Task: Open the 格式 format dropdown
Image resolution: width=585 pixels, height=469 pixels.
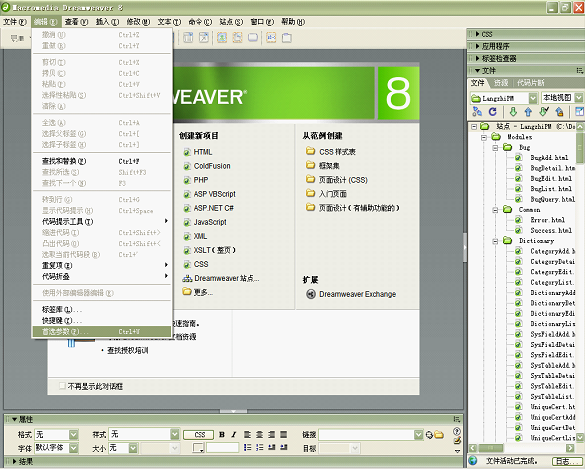Action: pos(73,435)
